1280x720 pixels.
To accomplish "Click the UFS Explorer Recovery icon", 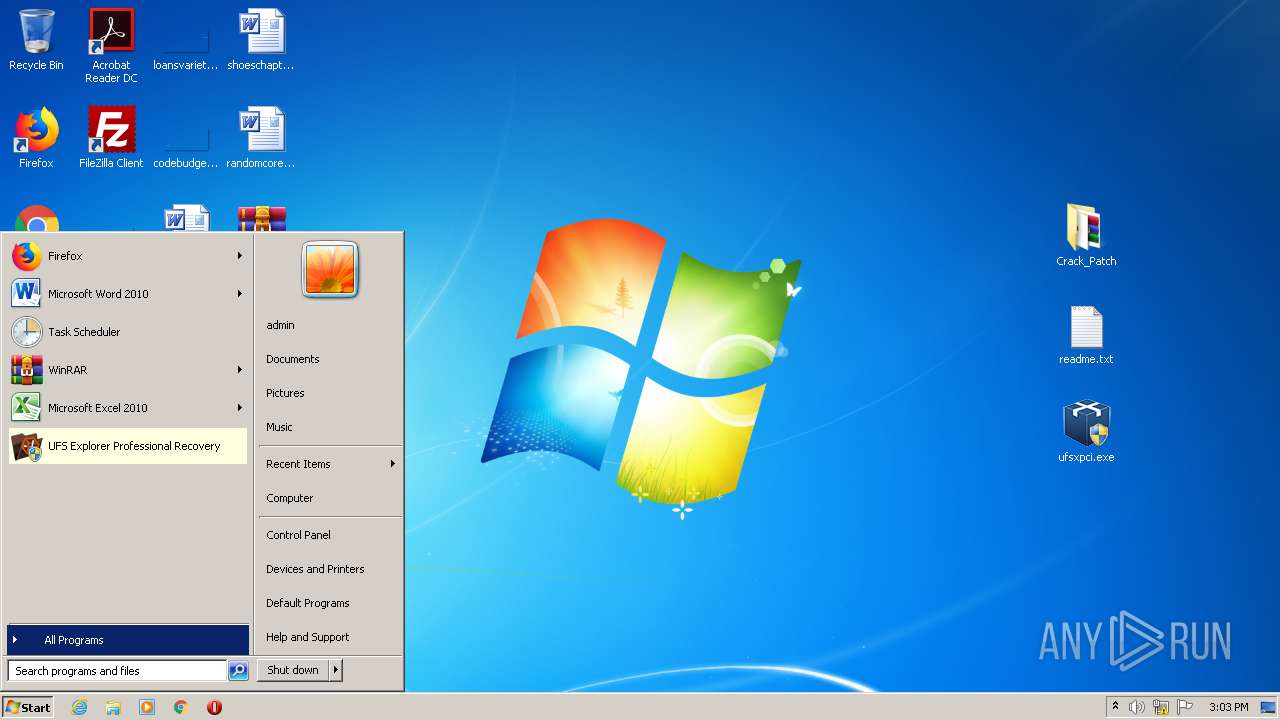I will 27,446.
